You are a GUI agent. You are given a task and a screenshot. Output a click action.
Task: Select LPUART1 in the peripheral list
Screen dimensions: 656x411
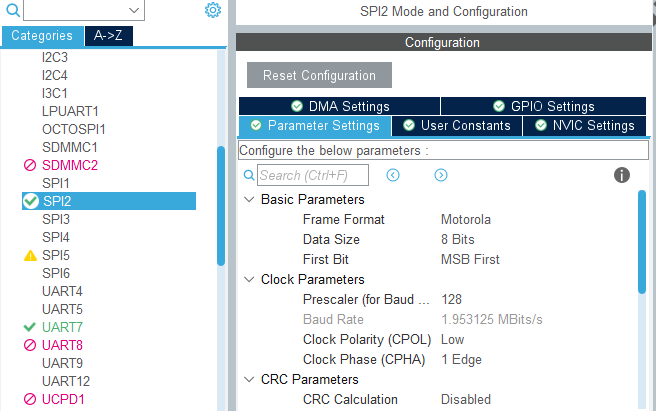tap(70, 111)
